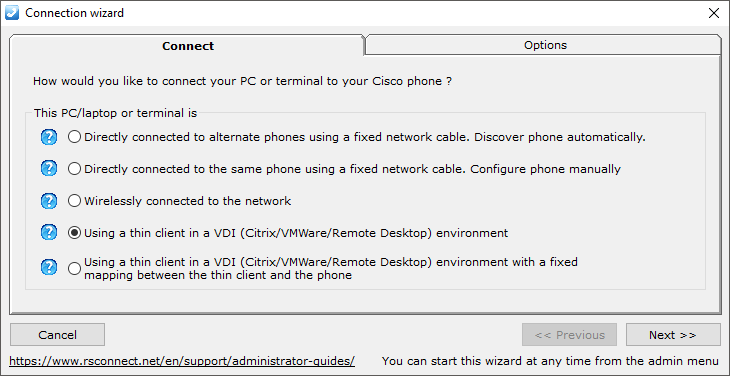Switch to the Options tab
Screen dimensions: 730x376
(x=544, y=45)
